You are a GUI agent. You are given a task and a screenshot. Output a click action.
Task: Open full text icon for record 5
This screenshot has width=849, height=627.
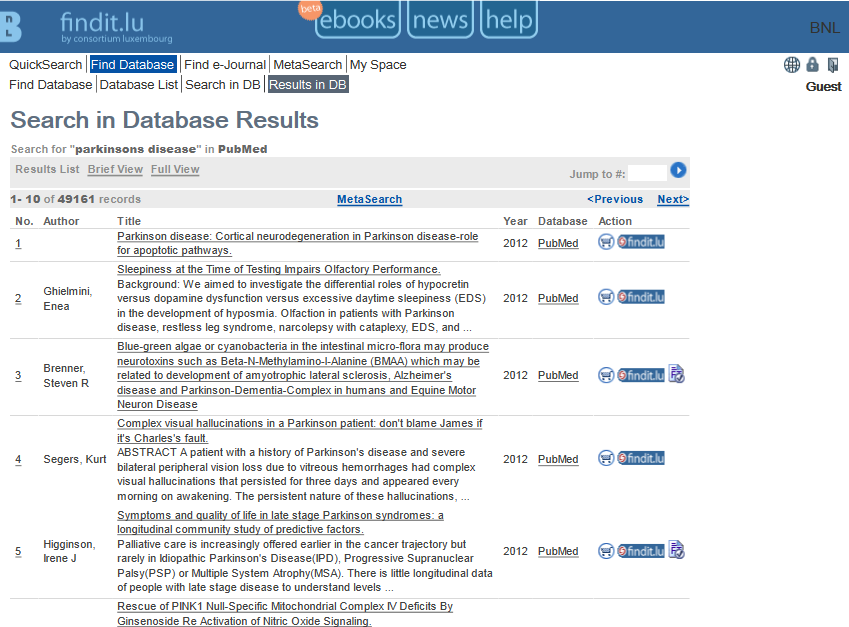point(676,550)
